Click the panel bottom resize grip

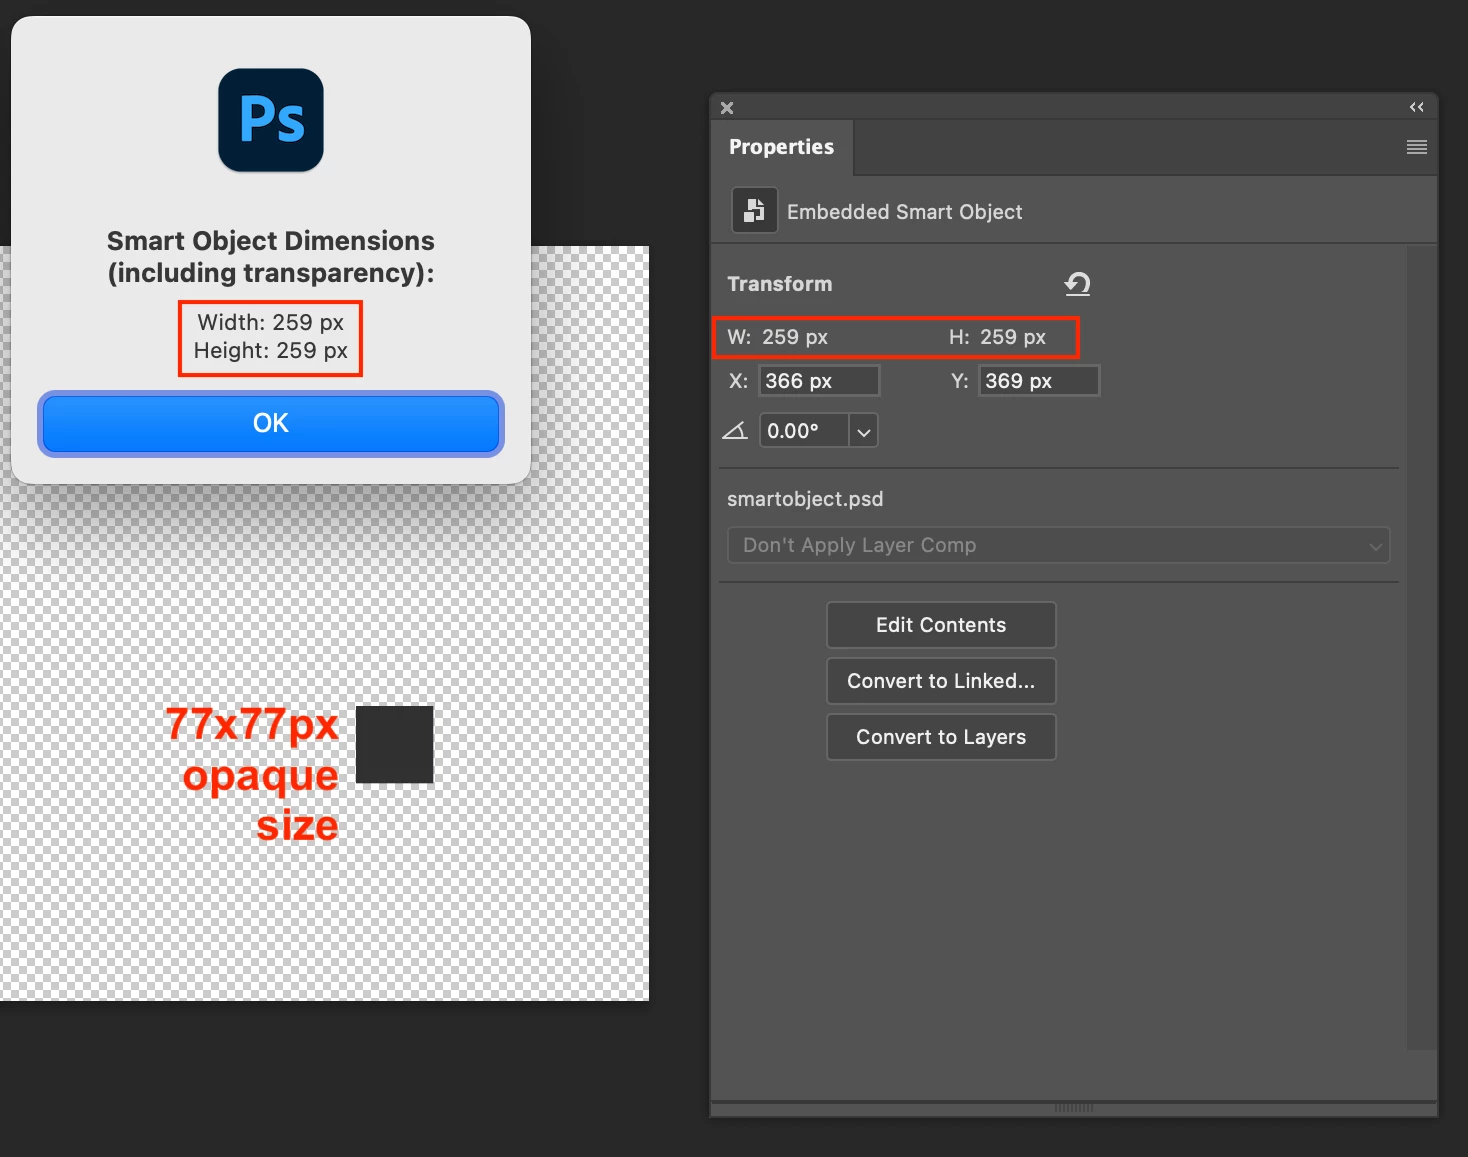(x=1073, y=1108)
